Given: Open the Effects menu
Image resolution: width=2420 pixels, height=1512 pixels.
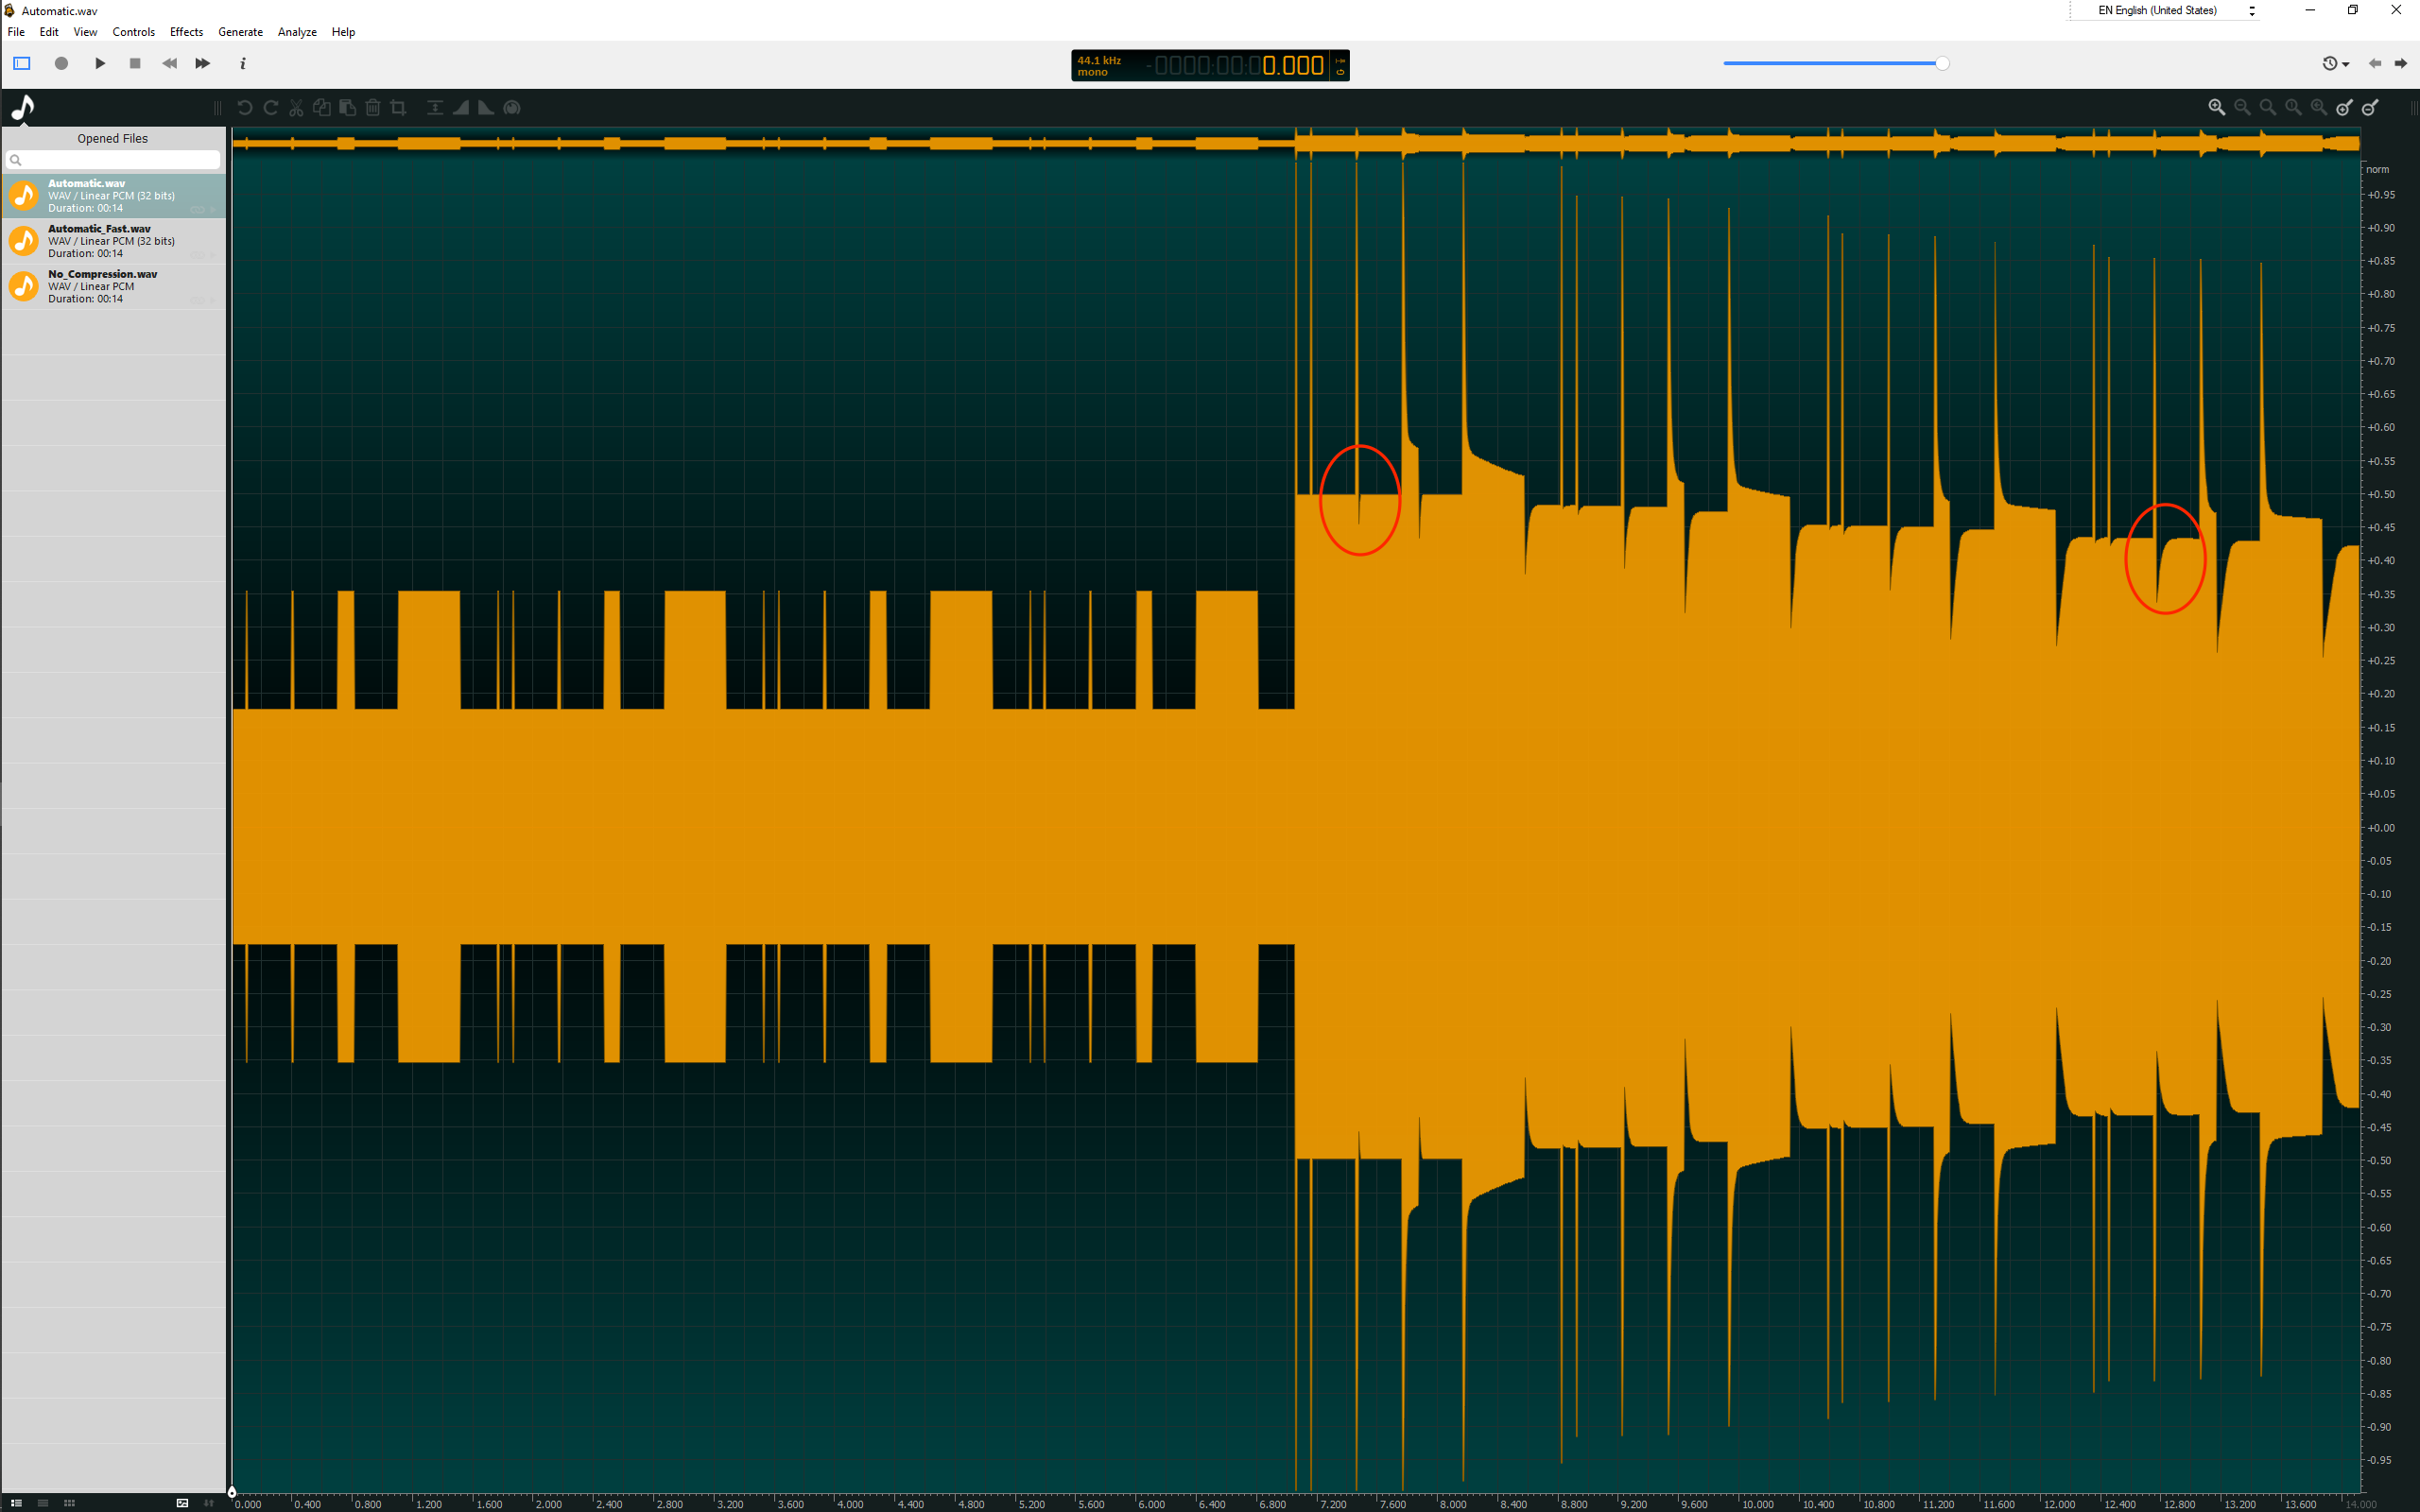Looking at the screenshot, I should (186, 32).
